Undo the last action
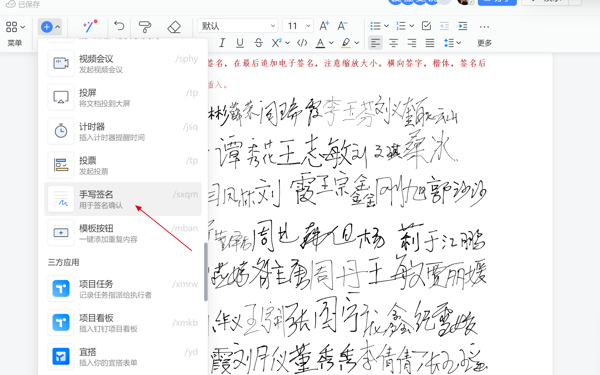Viewport: 600px width, 375px height. (x=119, y=26)
